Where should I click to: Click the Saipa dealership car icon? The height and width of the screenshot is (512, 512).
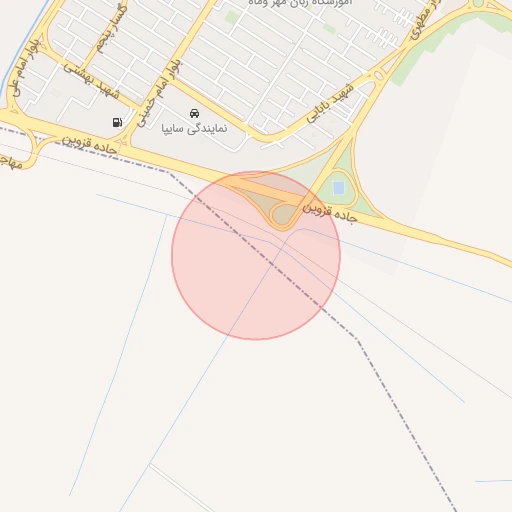pos(194,114)
